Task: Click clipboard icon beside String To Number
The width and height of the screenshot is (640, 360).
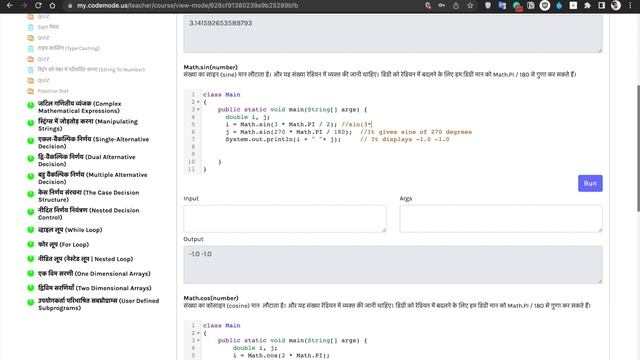Action: point(31,70)
